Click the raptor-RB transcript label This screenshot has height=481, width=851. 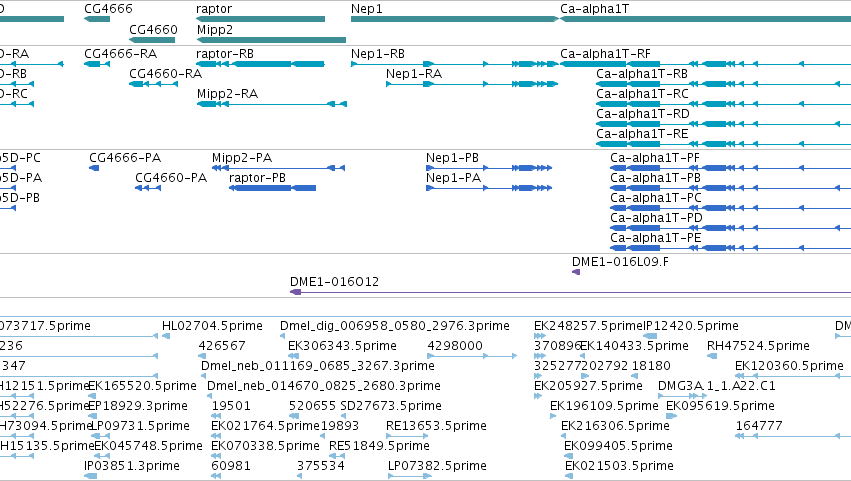(x=225, y=54)
